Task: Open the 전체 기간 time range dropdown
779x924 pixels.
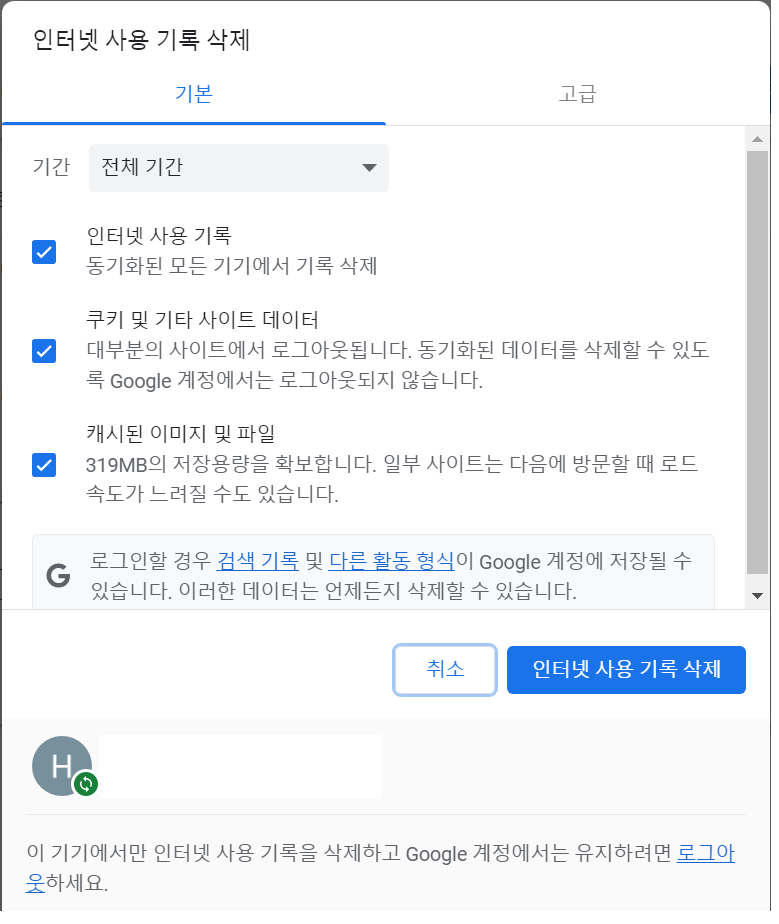Action: (239, 168)
